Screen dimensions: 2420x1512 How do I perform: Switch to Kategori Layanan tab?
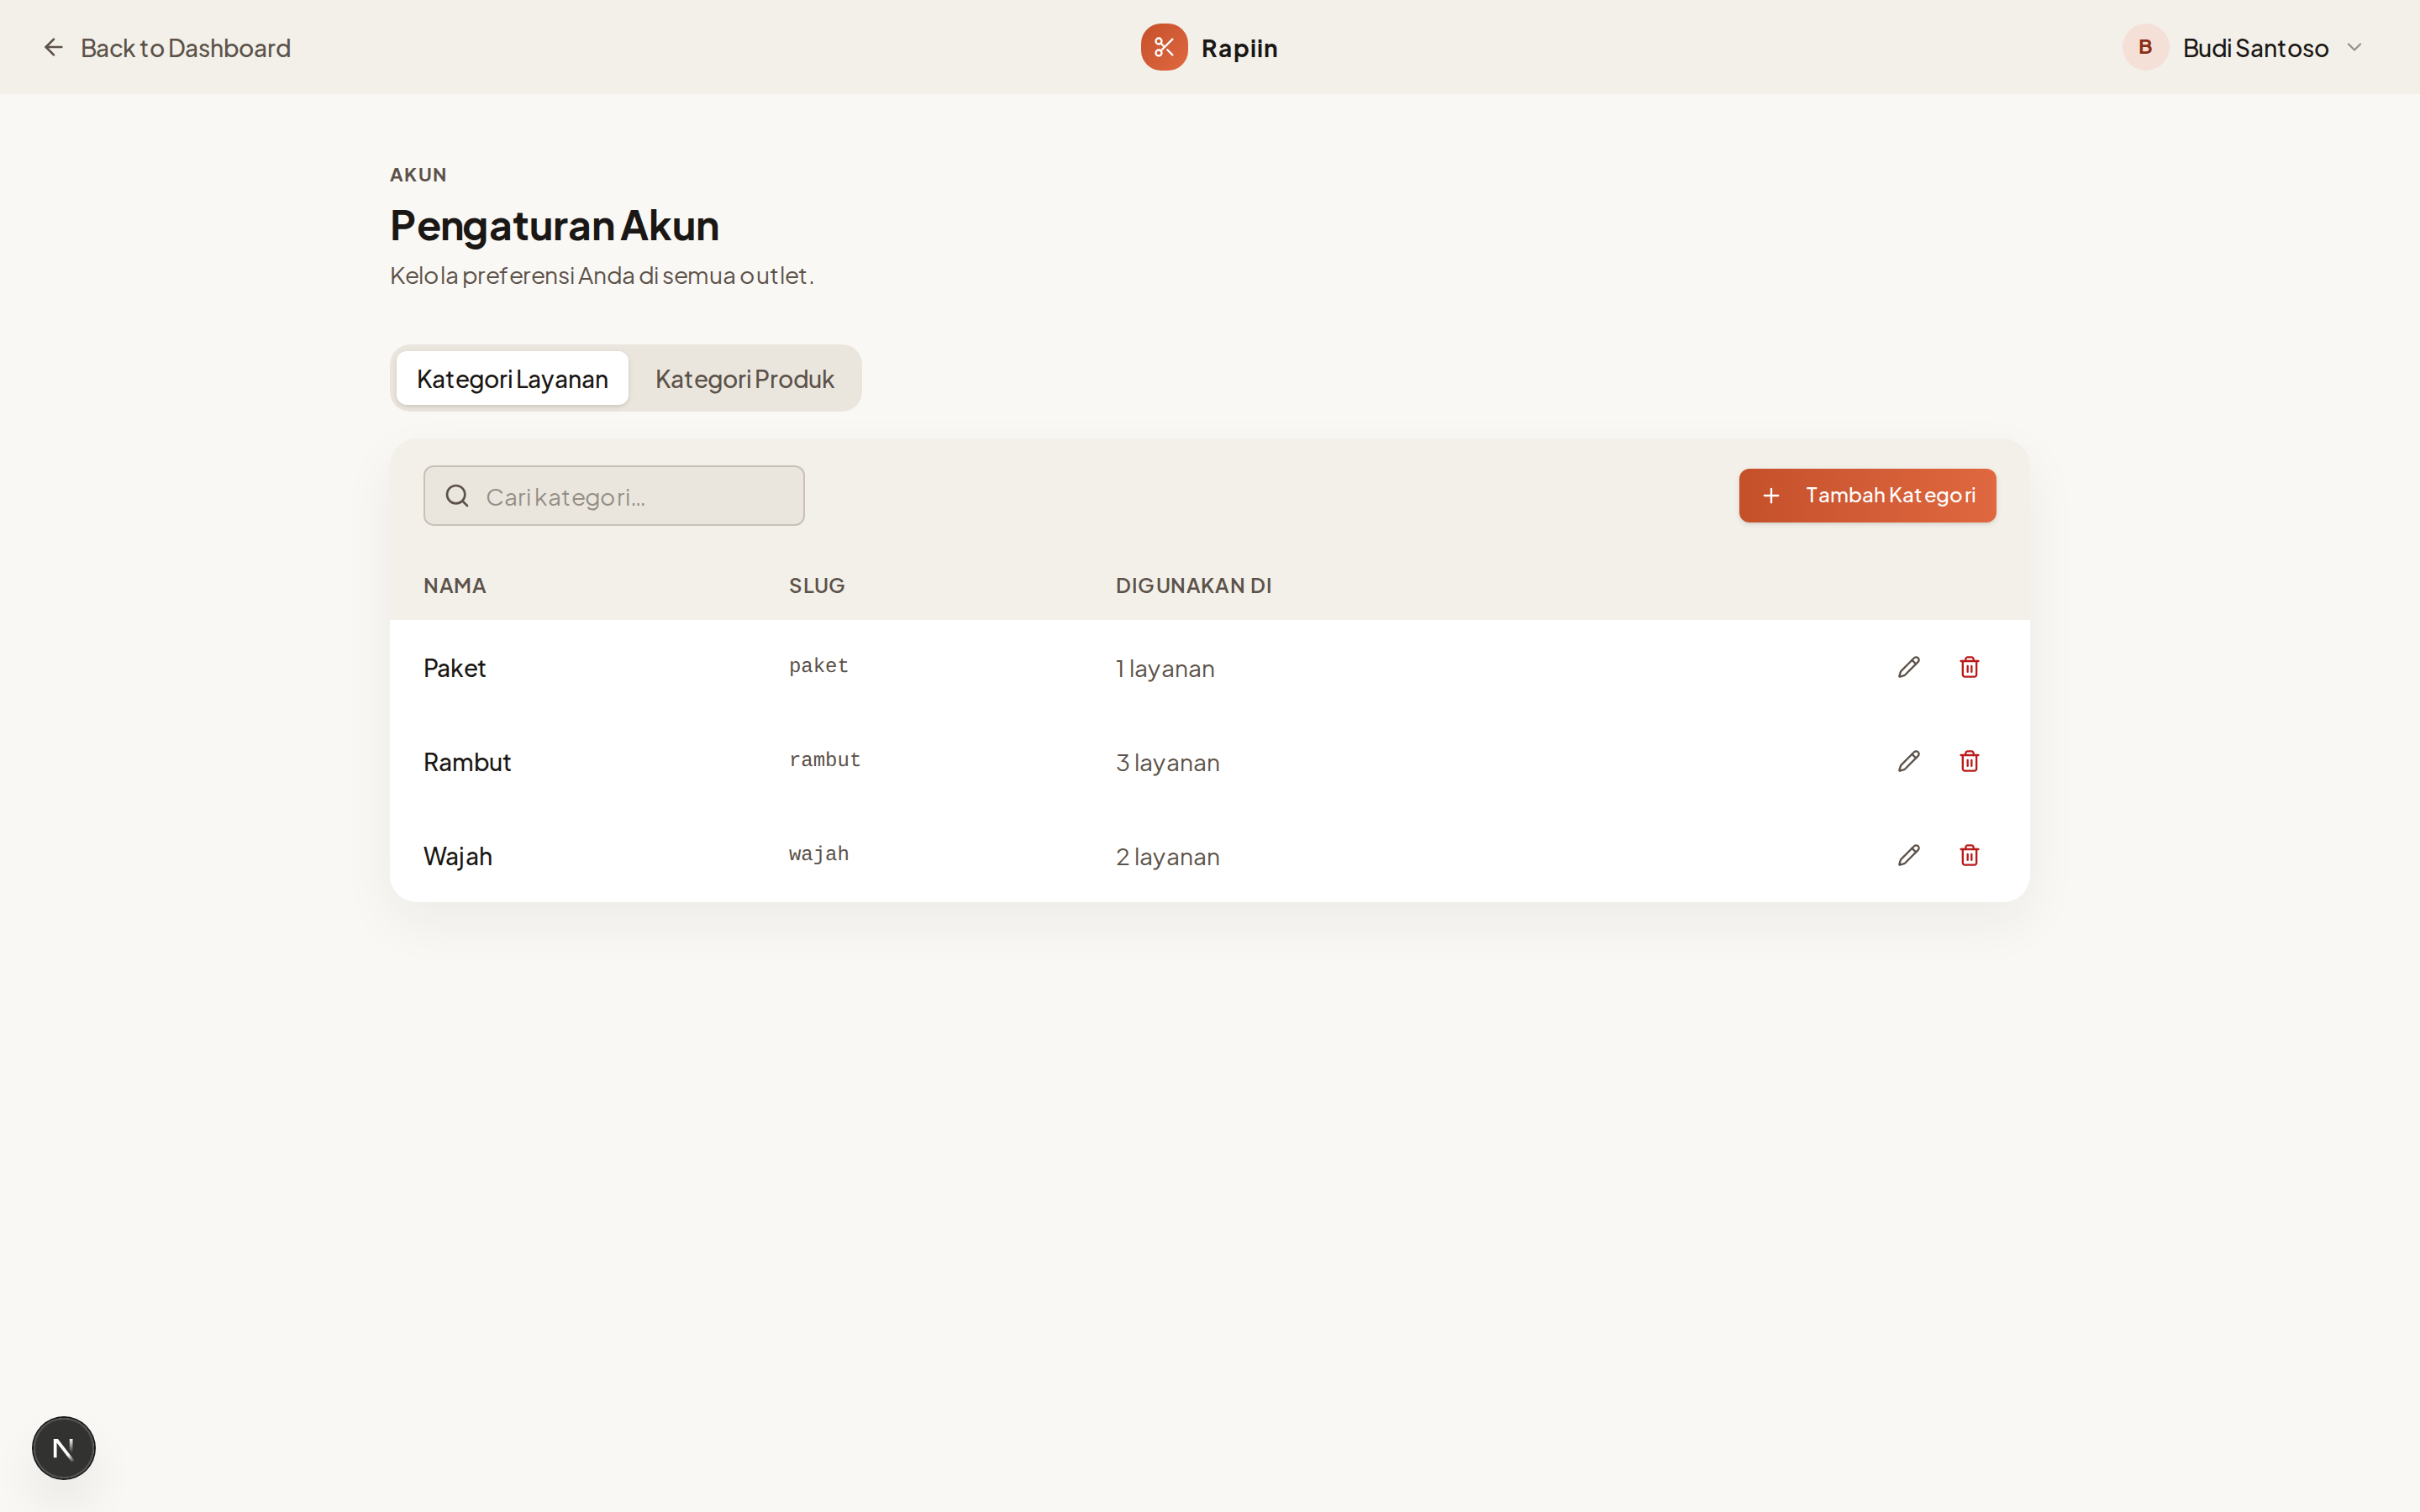512,379
